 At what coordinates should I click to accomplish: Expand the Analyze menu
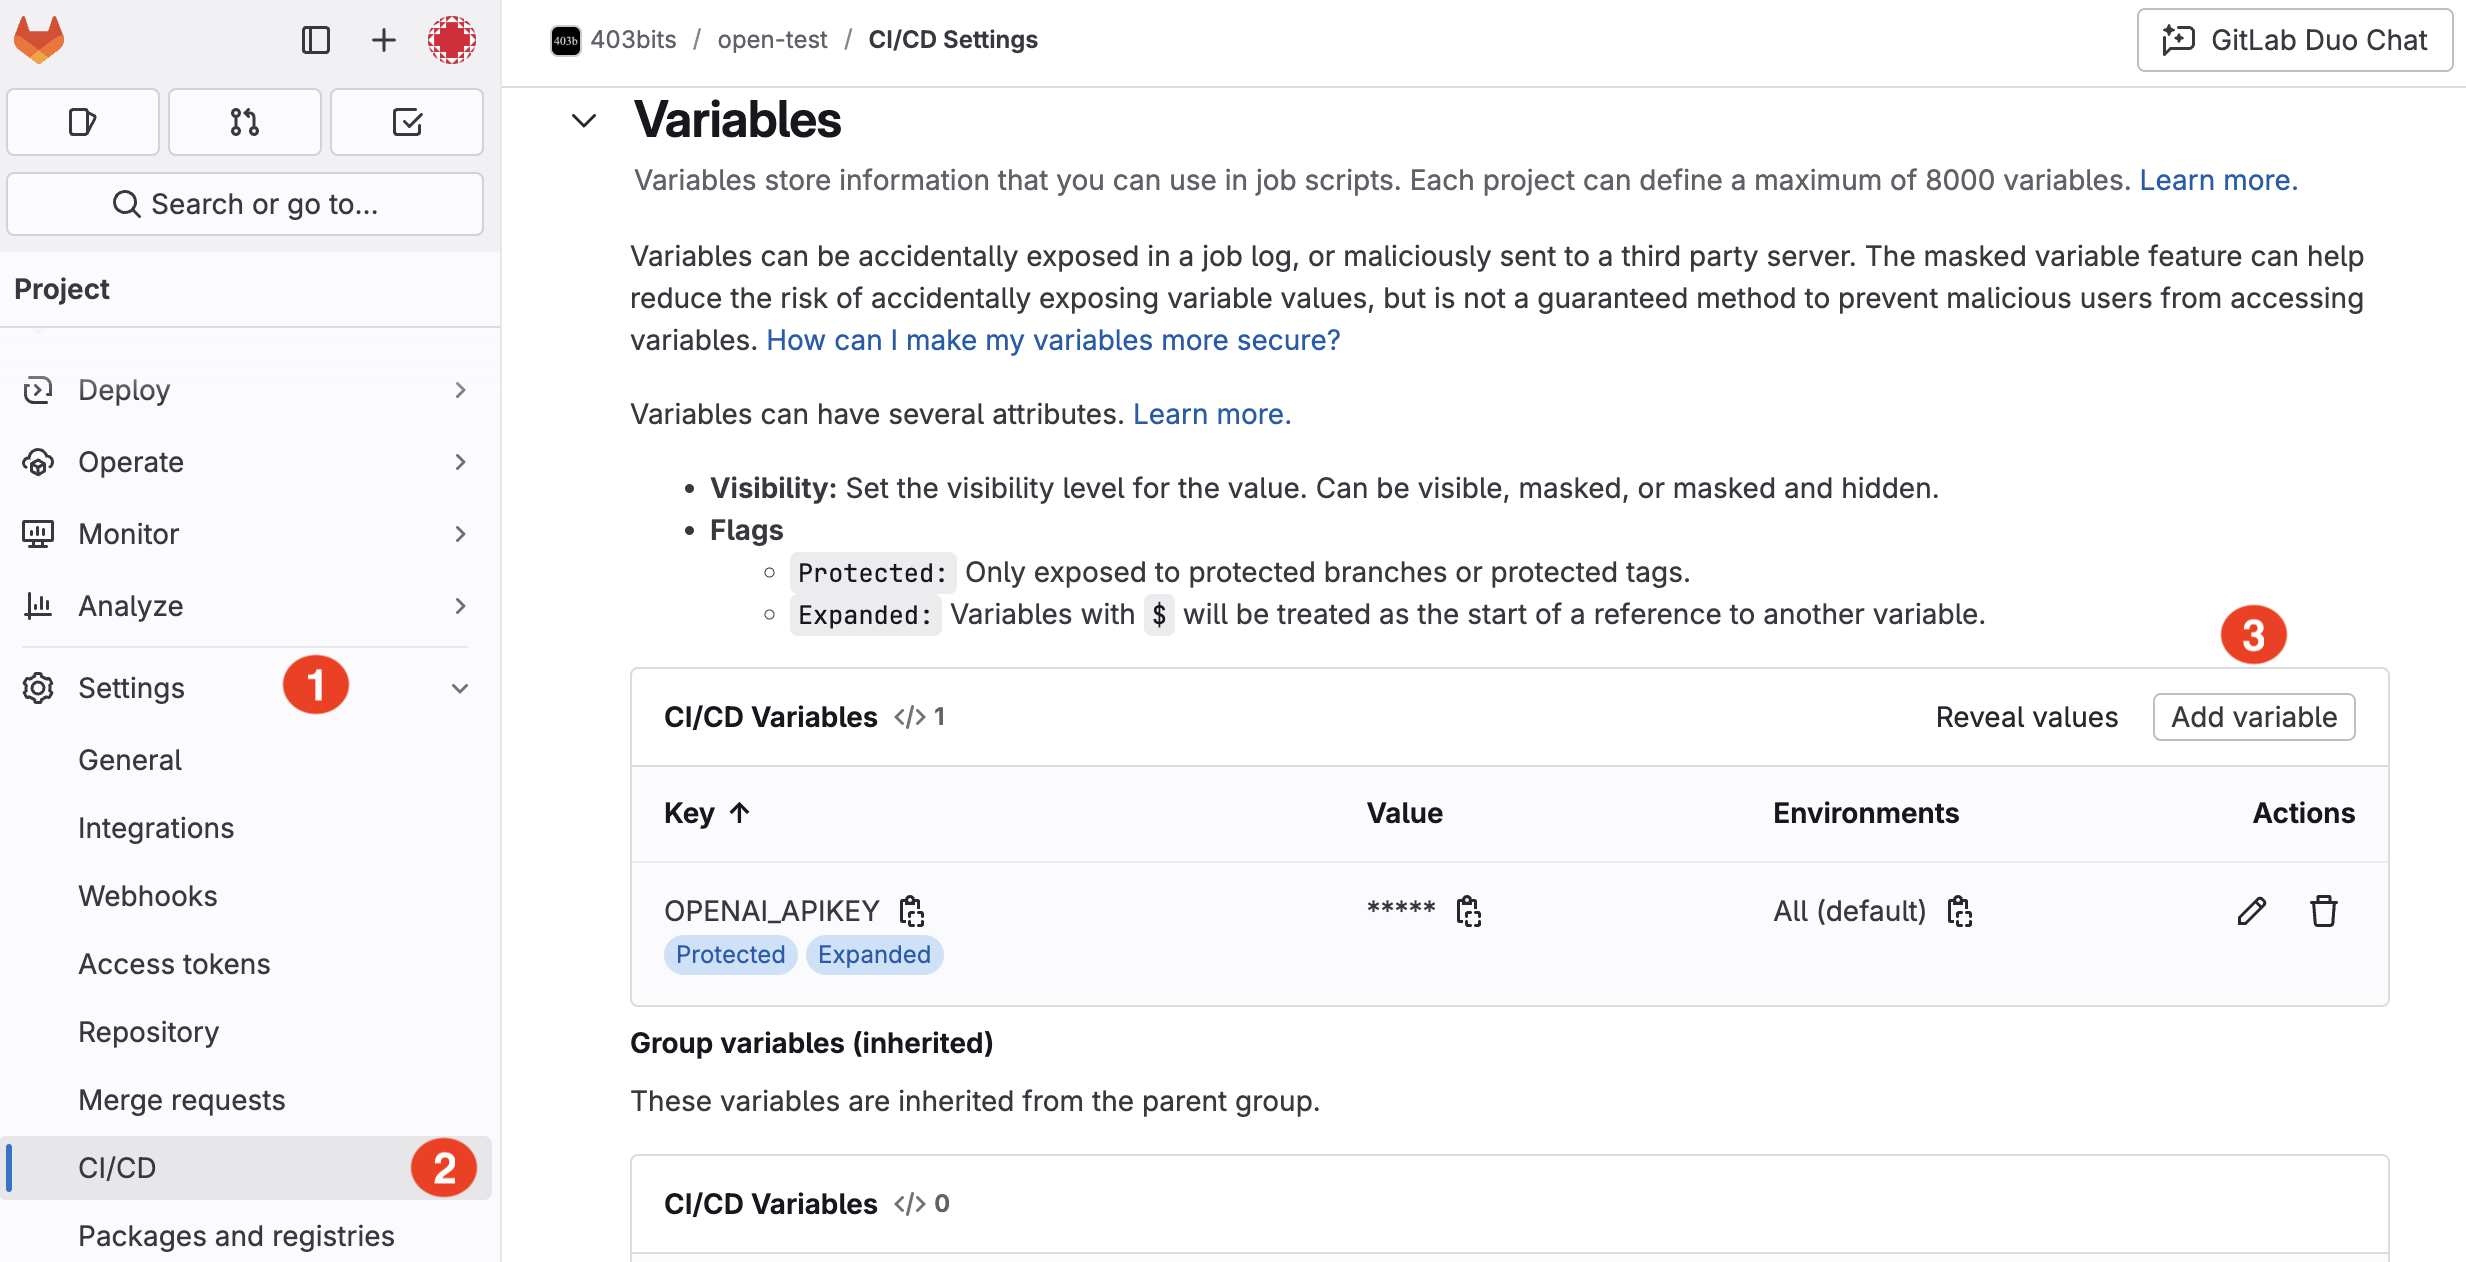[x=245, y=606]
